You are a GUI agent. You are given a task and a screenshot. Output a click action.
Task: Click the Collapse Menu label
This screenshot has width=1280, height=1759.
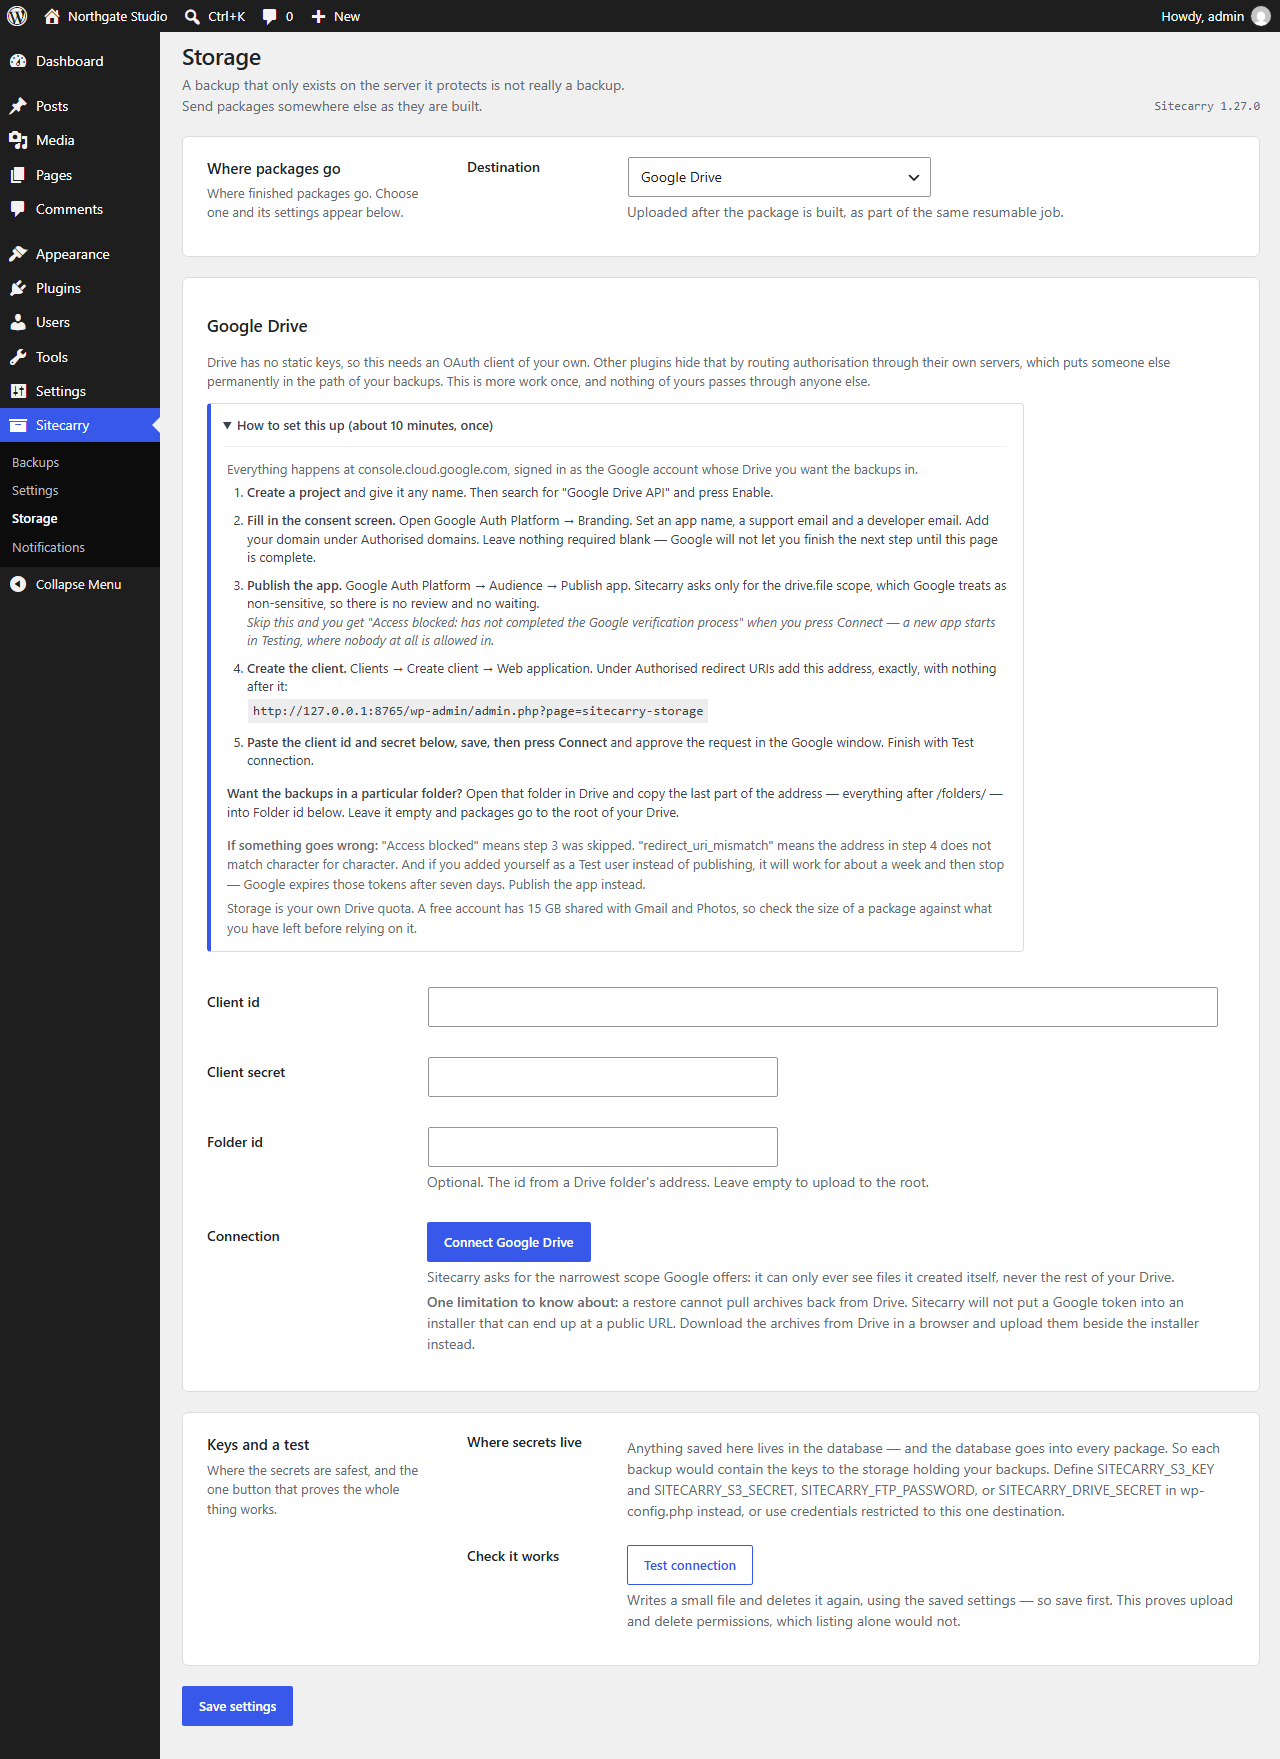tap(78, 584)
